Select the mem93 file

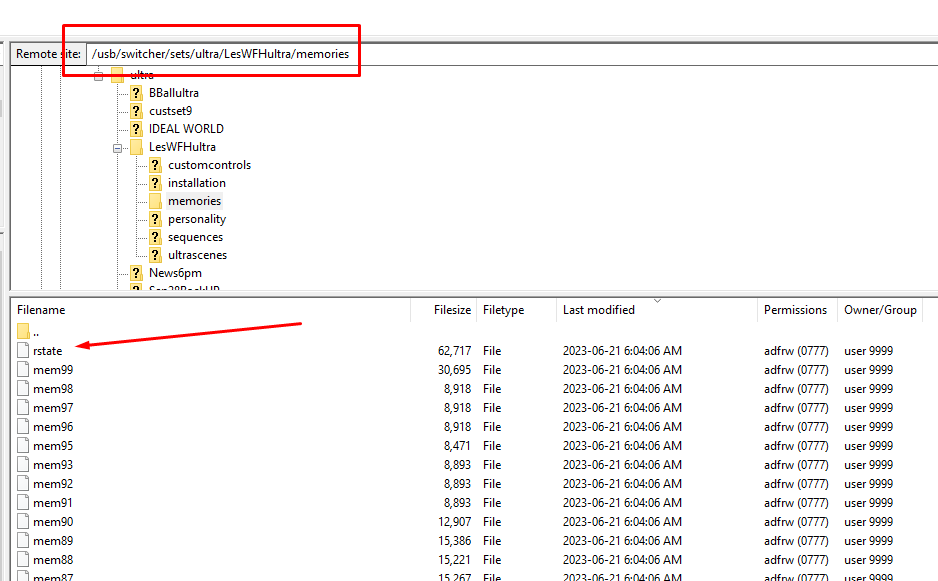point(53,465)
